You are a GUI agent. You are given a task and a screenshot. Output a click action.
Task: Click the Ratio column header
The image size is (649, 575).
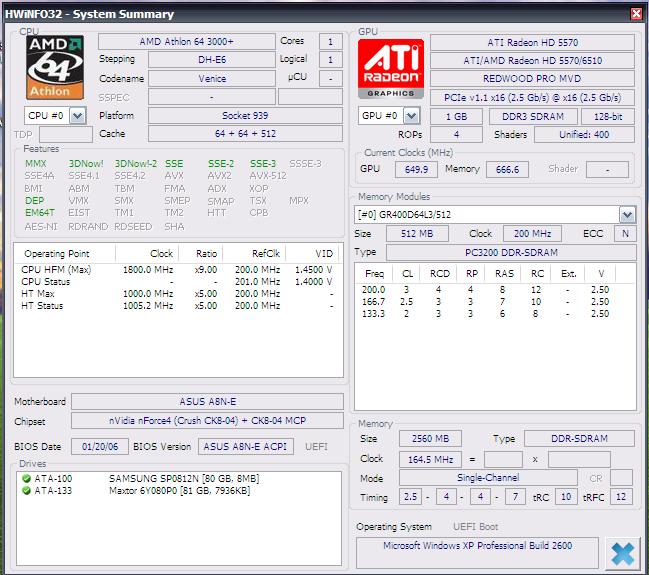click(x=201, y=254)
